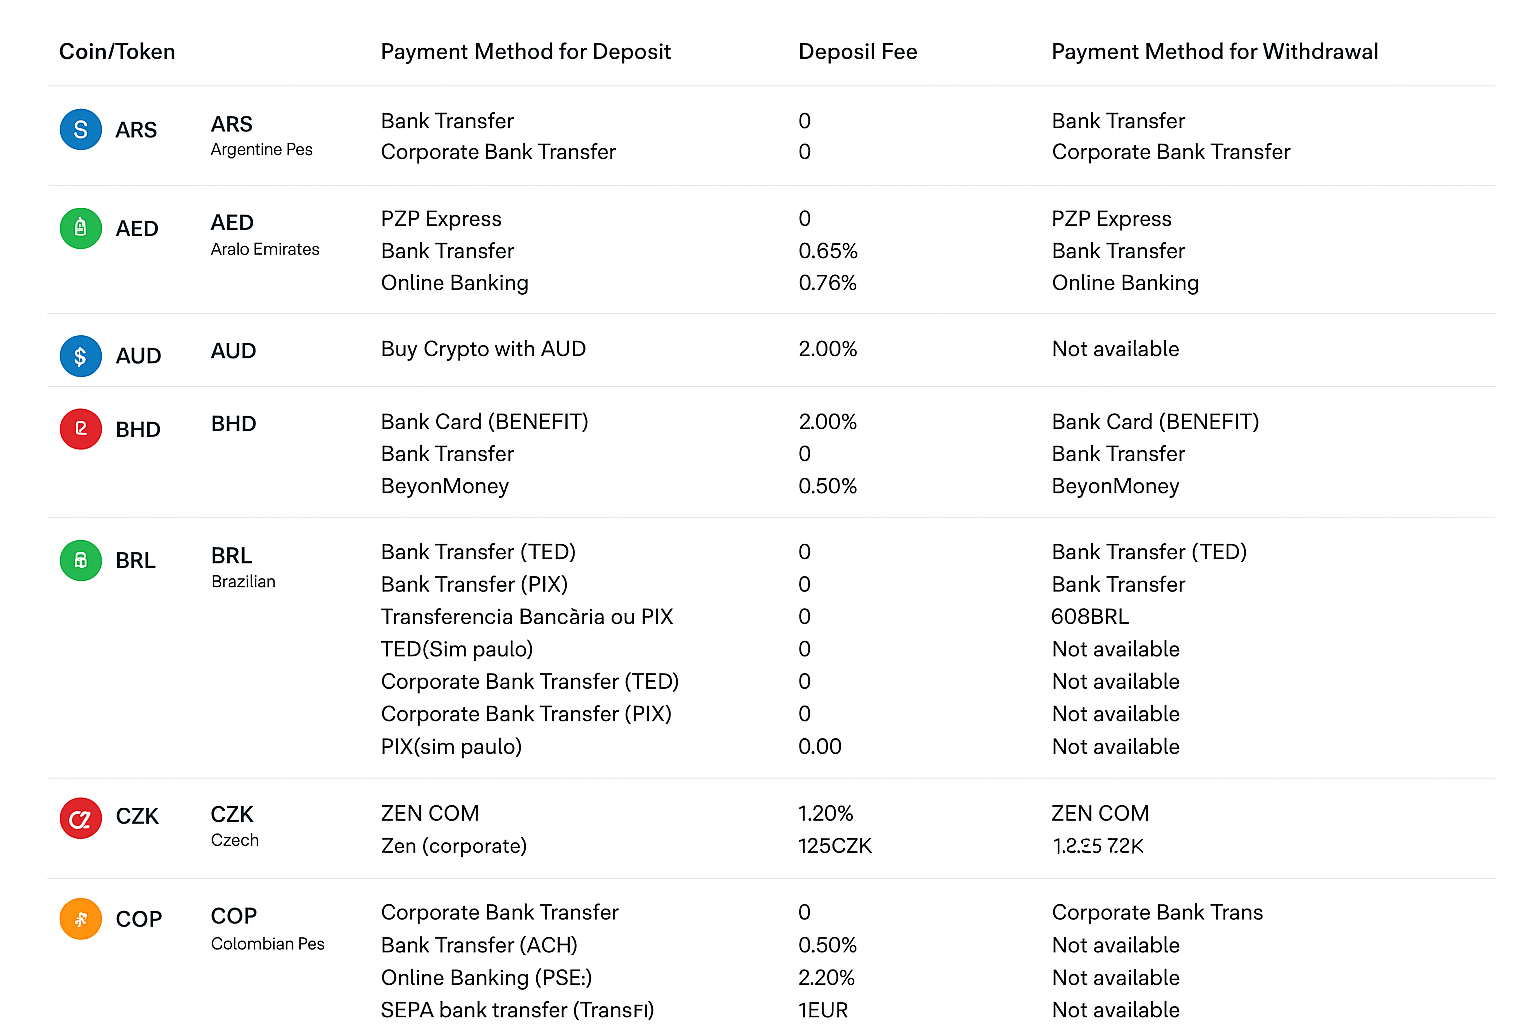Image resolution: width=1536 pixels, height=1024 pixels.
Task: Click the Argentine Pes currency name
Action: pos(261,150)
